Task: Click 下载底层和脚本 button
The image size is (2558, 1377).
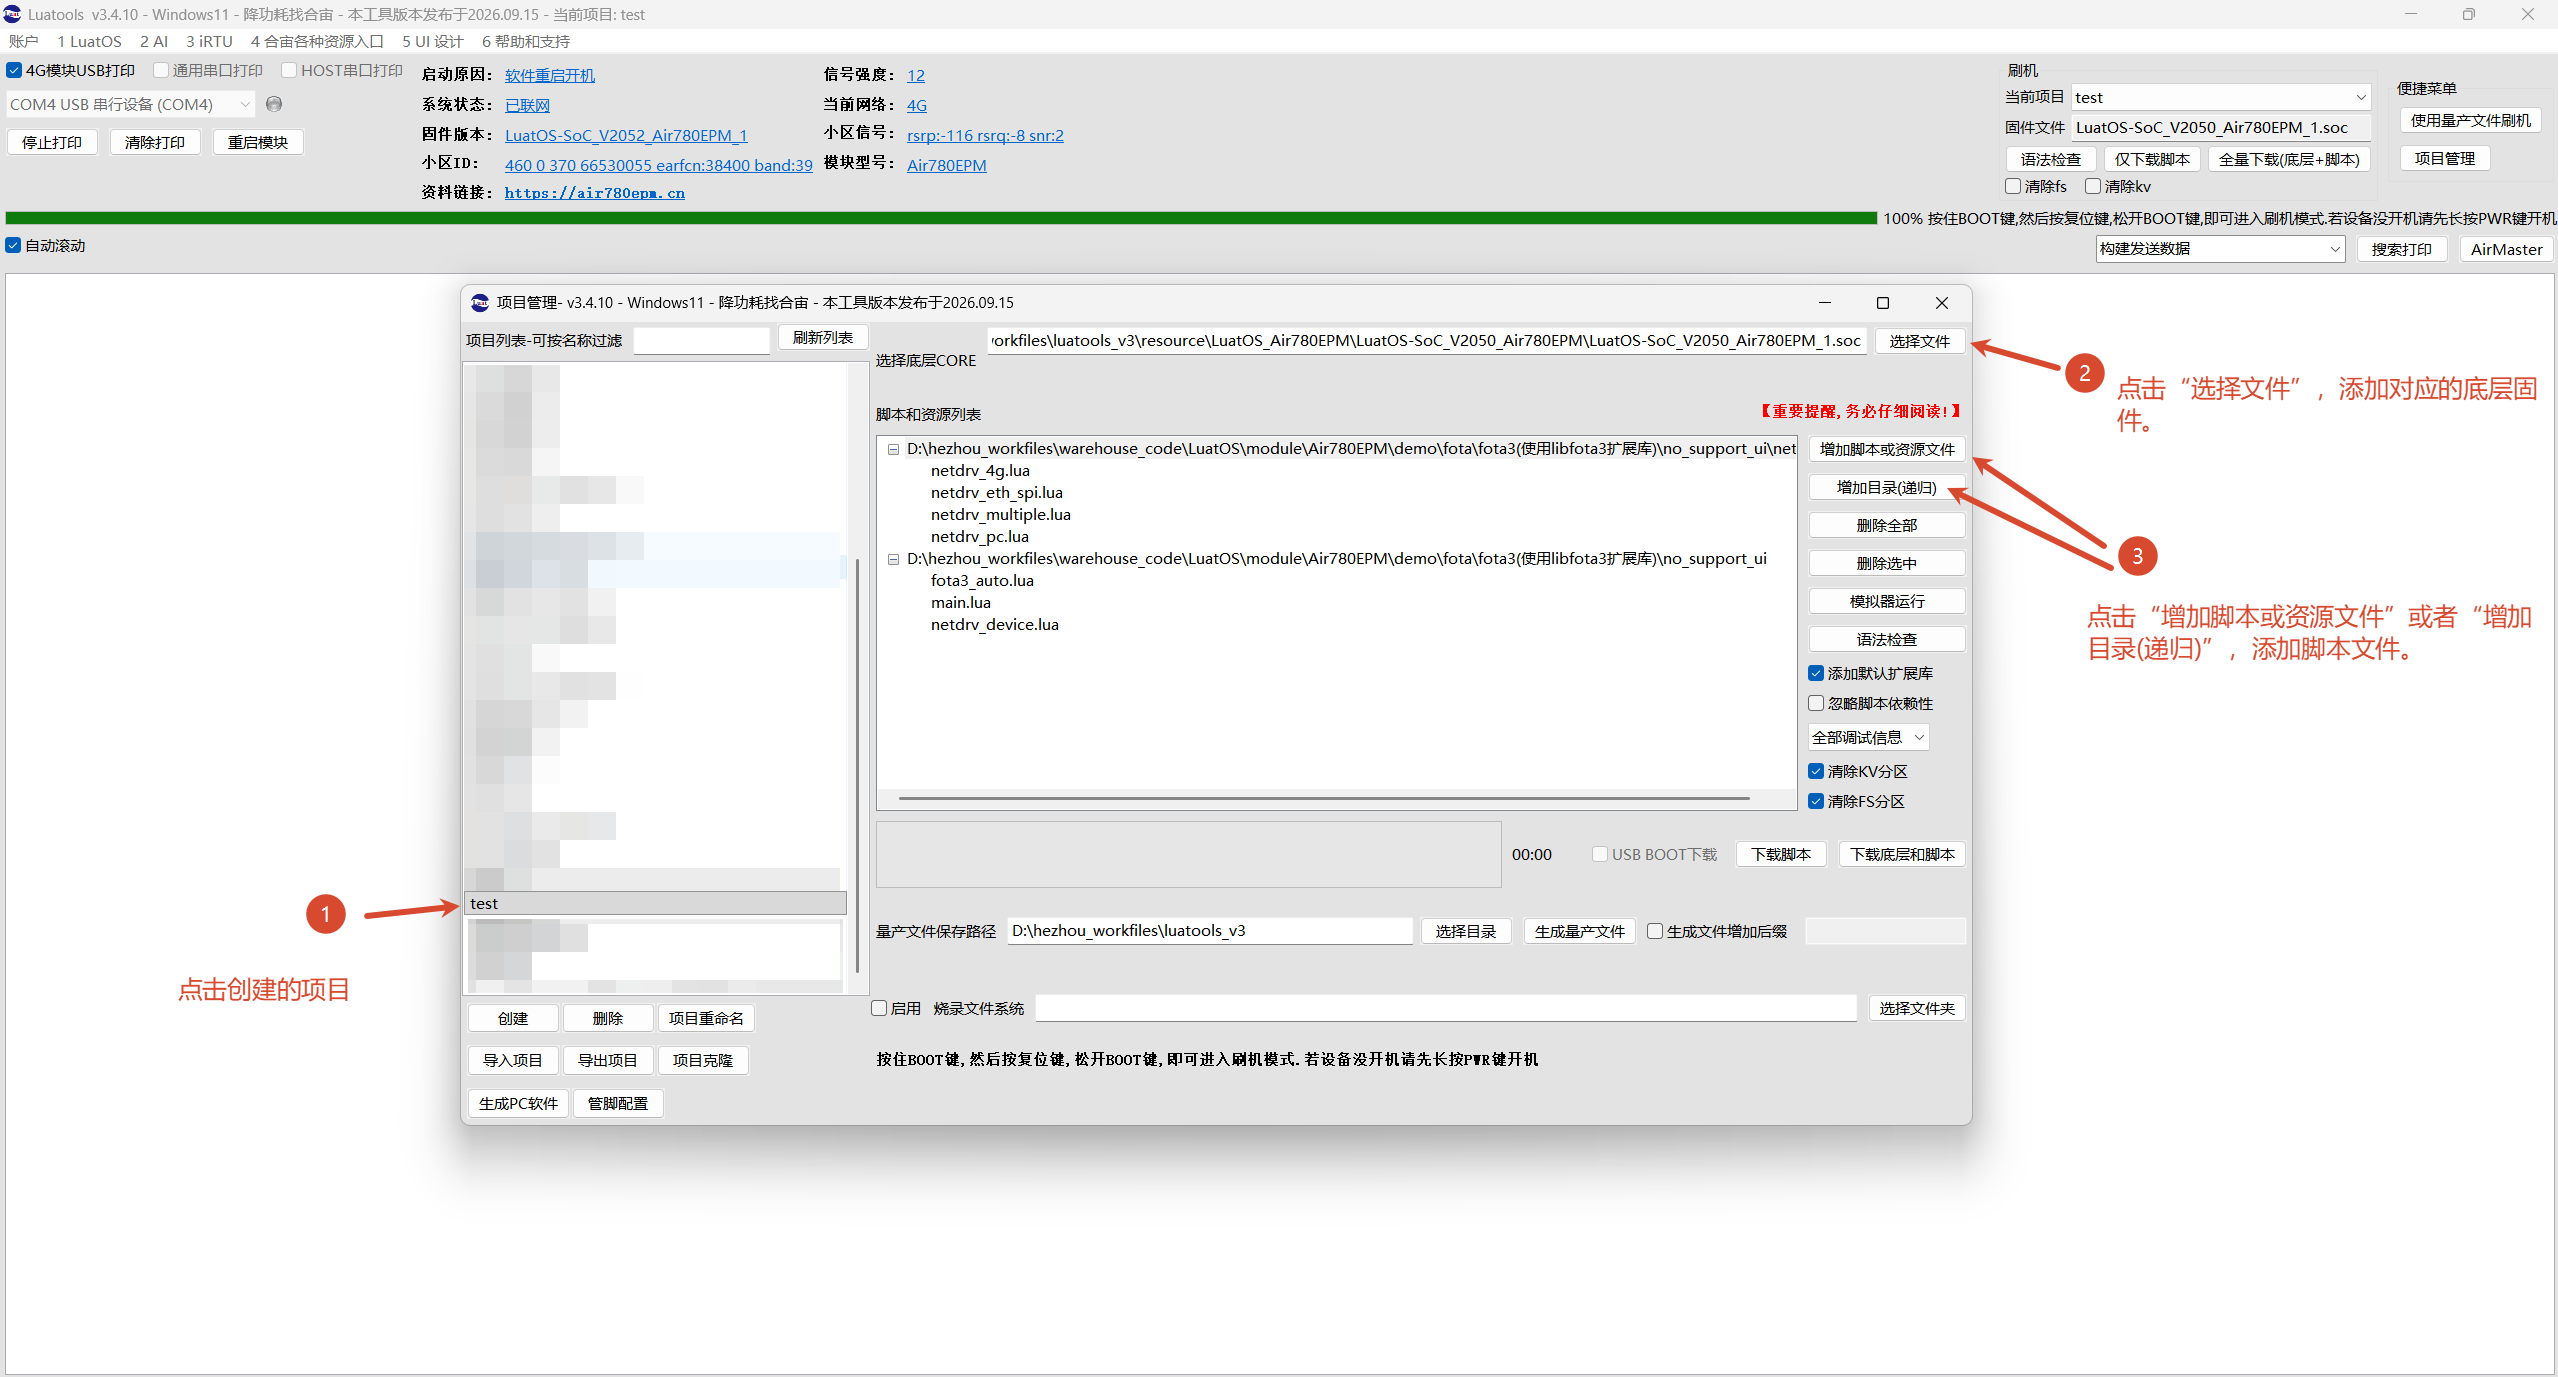Action: click(1902, 854)
